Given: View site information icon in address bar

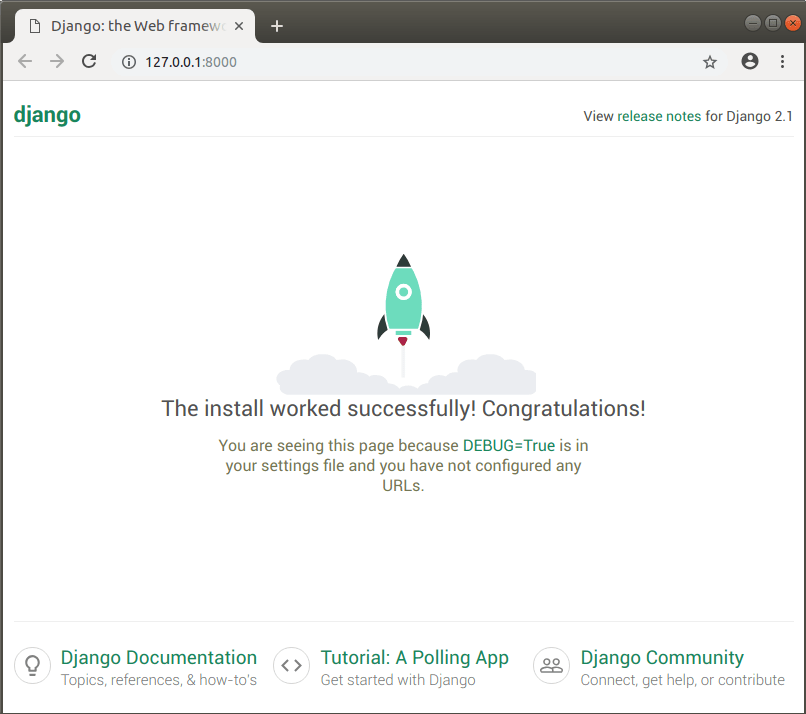Looking at the screenshot, I should coord(129,62).
